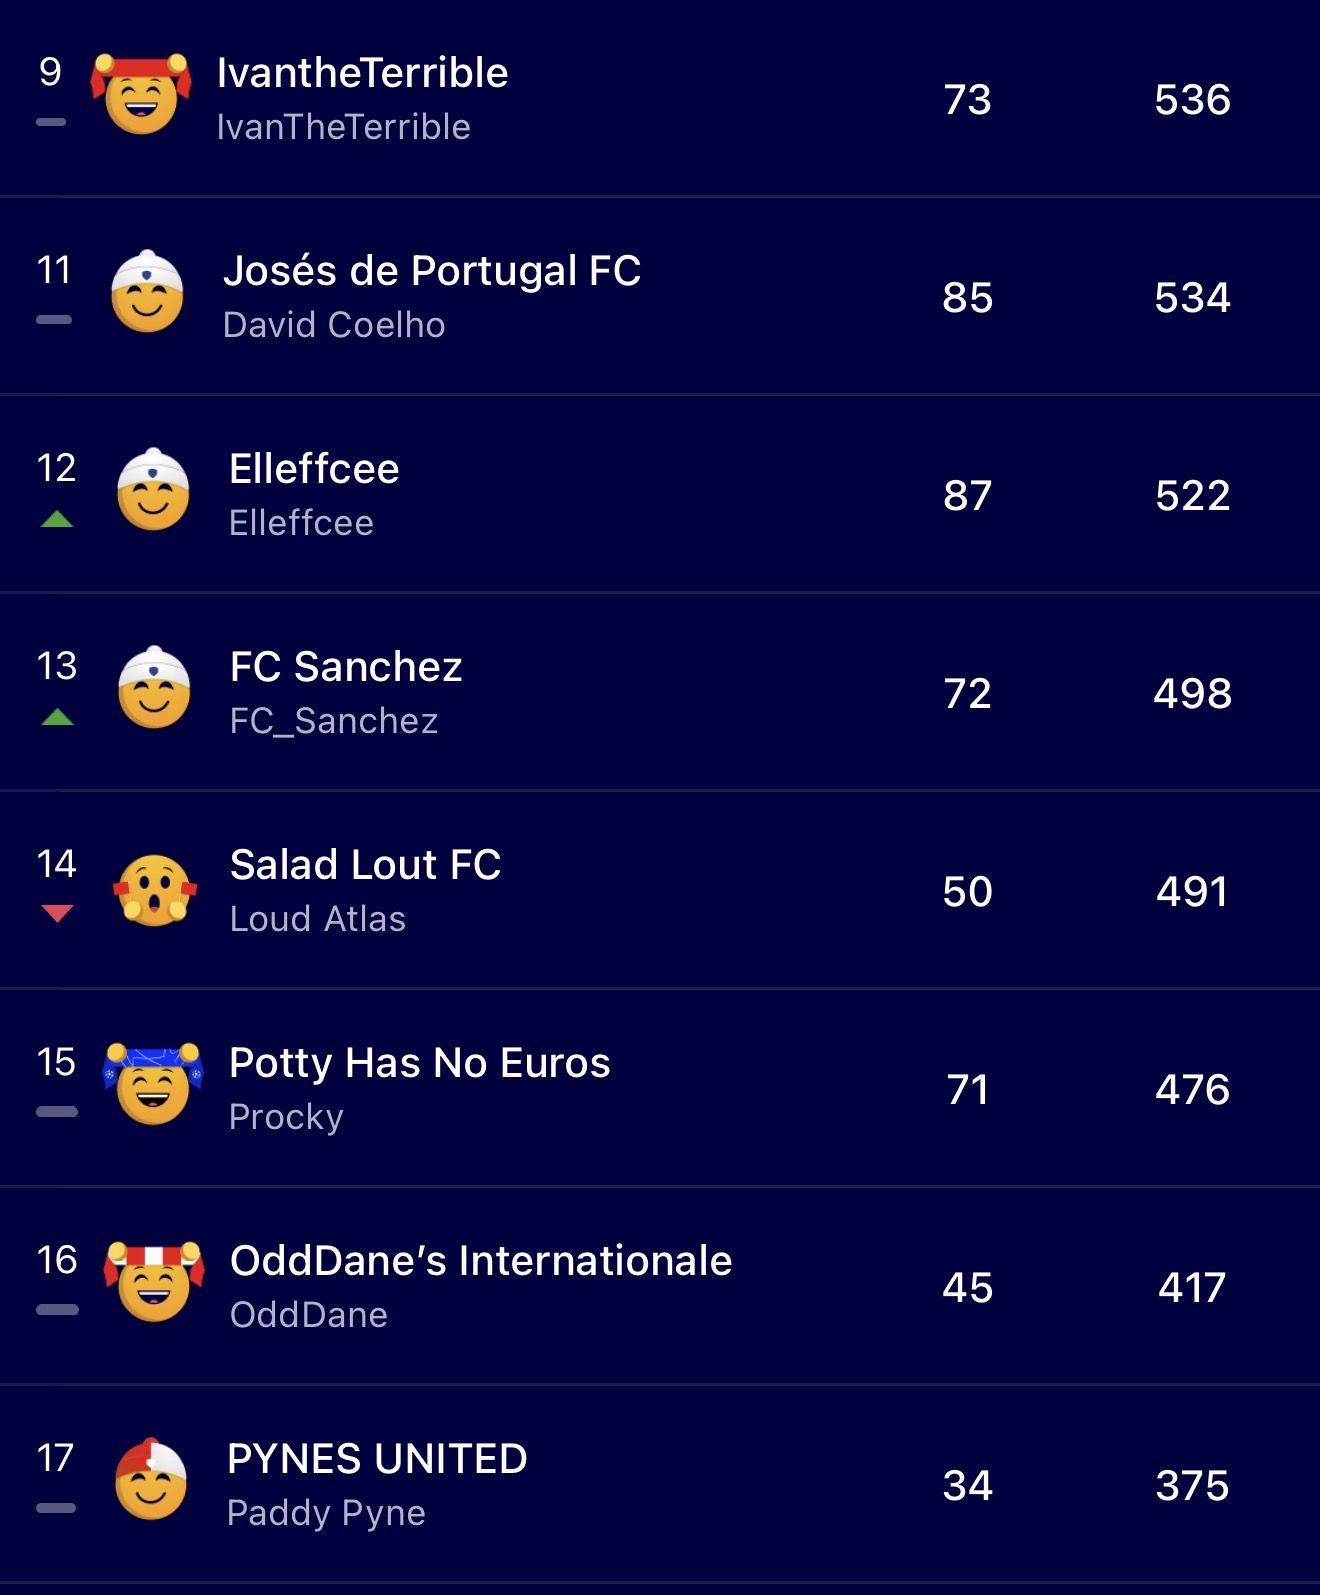
Task: Tap green up arrow beside rank 12
Action: point(57,518)
